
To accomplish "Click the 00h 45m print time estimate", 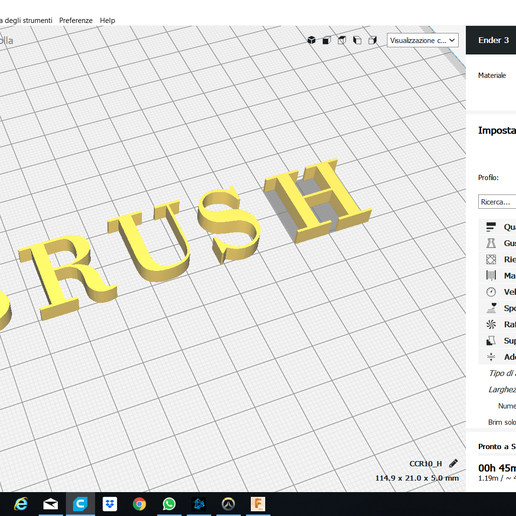I will [x=497, y=468].
